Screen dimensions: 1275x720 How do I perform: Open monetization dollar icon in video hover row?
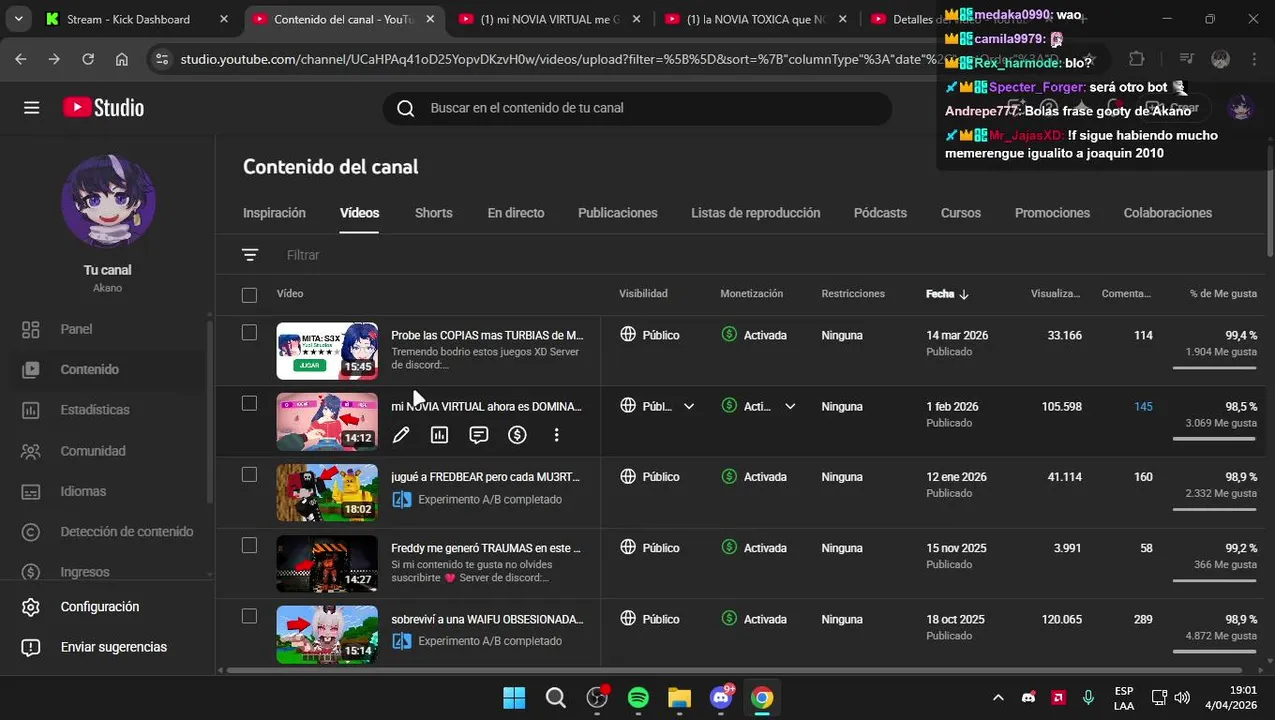tap(517, 435)
